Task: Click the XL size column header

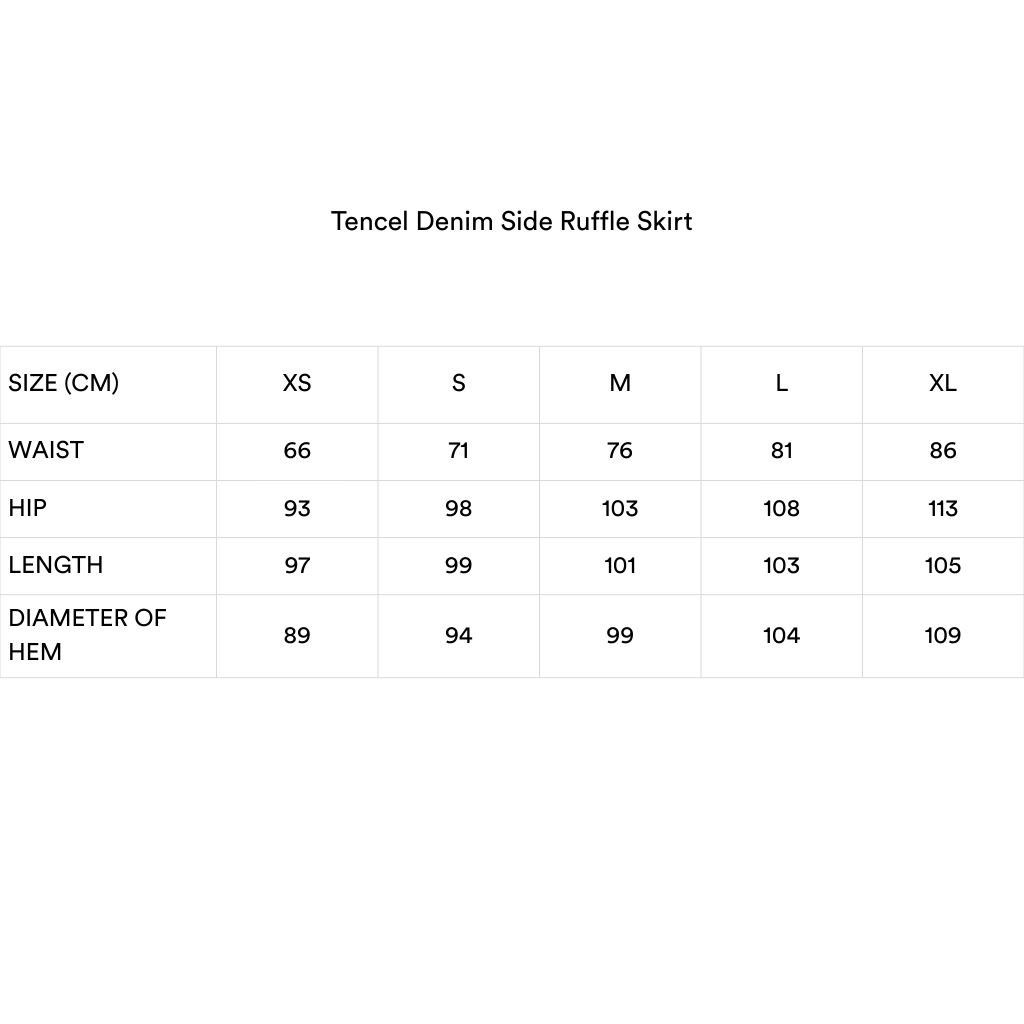Action: 942,383
